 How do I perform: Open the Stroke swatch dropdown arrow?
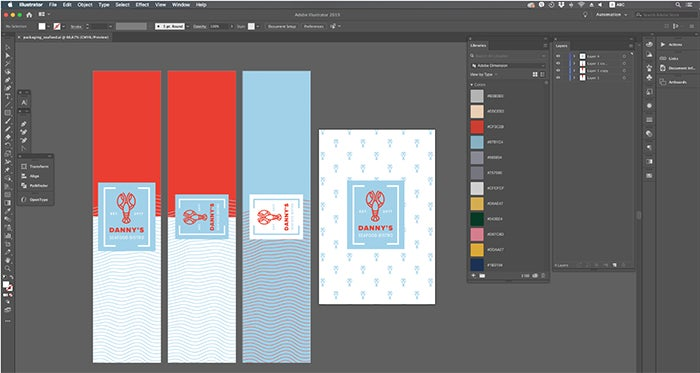63,26
